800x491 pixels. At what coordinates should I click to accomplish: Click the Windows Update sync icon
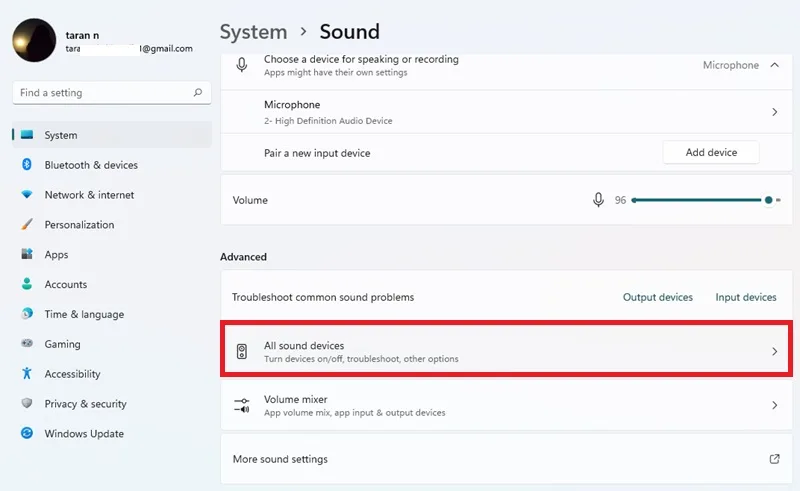[x=27, y=433]
